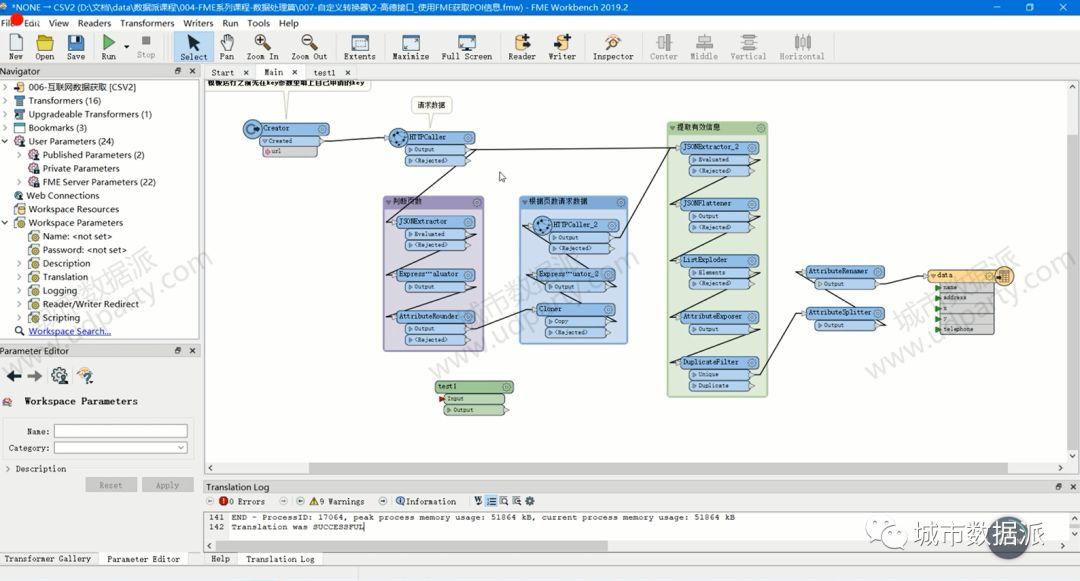Open the Run options dropdown arrow
This screenshot has height=581, width=1080.
click(x=127, y=47)
